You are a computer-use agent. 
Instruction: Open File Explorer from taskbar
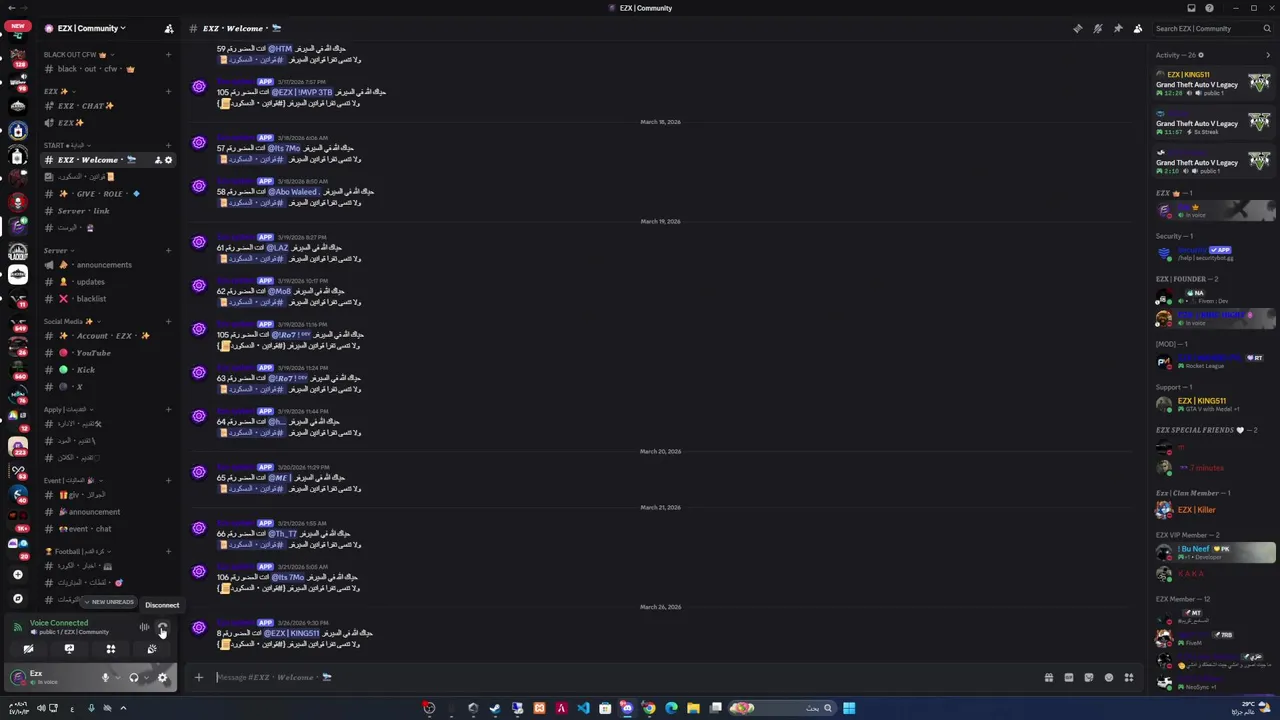coord(693,708)
